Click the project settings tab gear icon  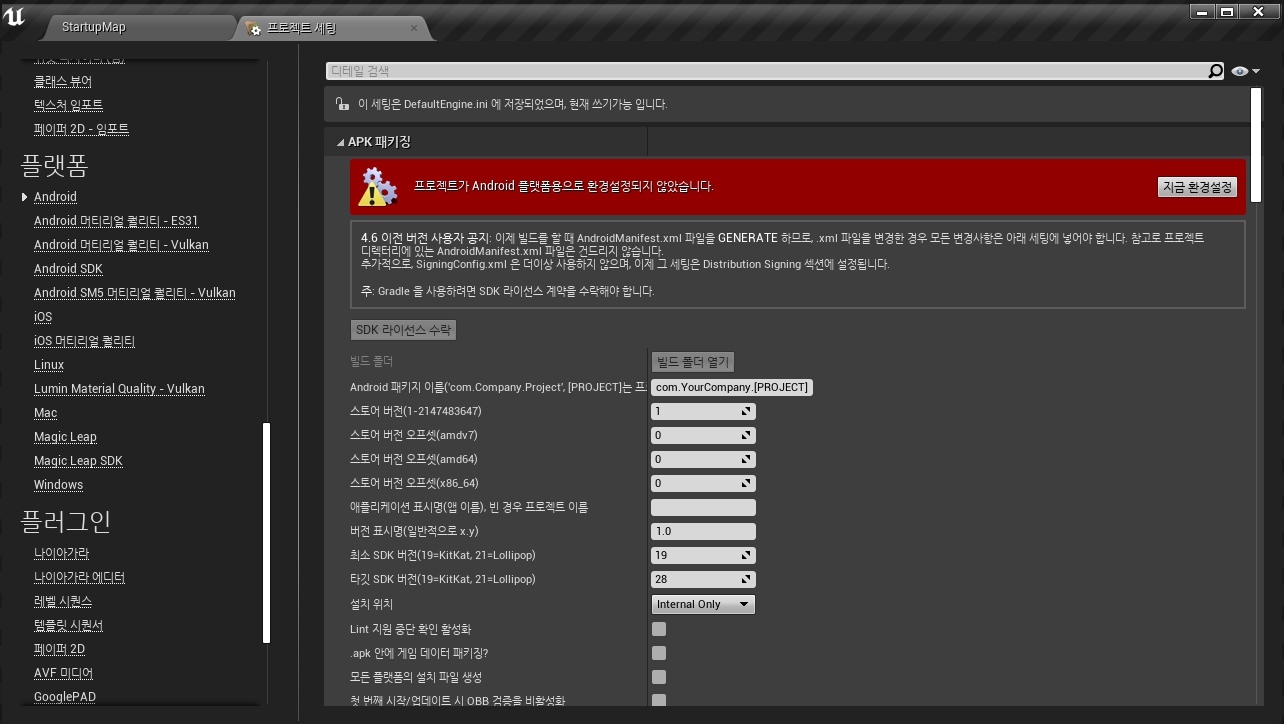(x=253, y=28)
